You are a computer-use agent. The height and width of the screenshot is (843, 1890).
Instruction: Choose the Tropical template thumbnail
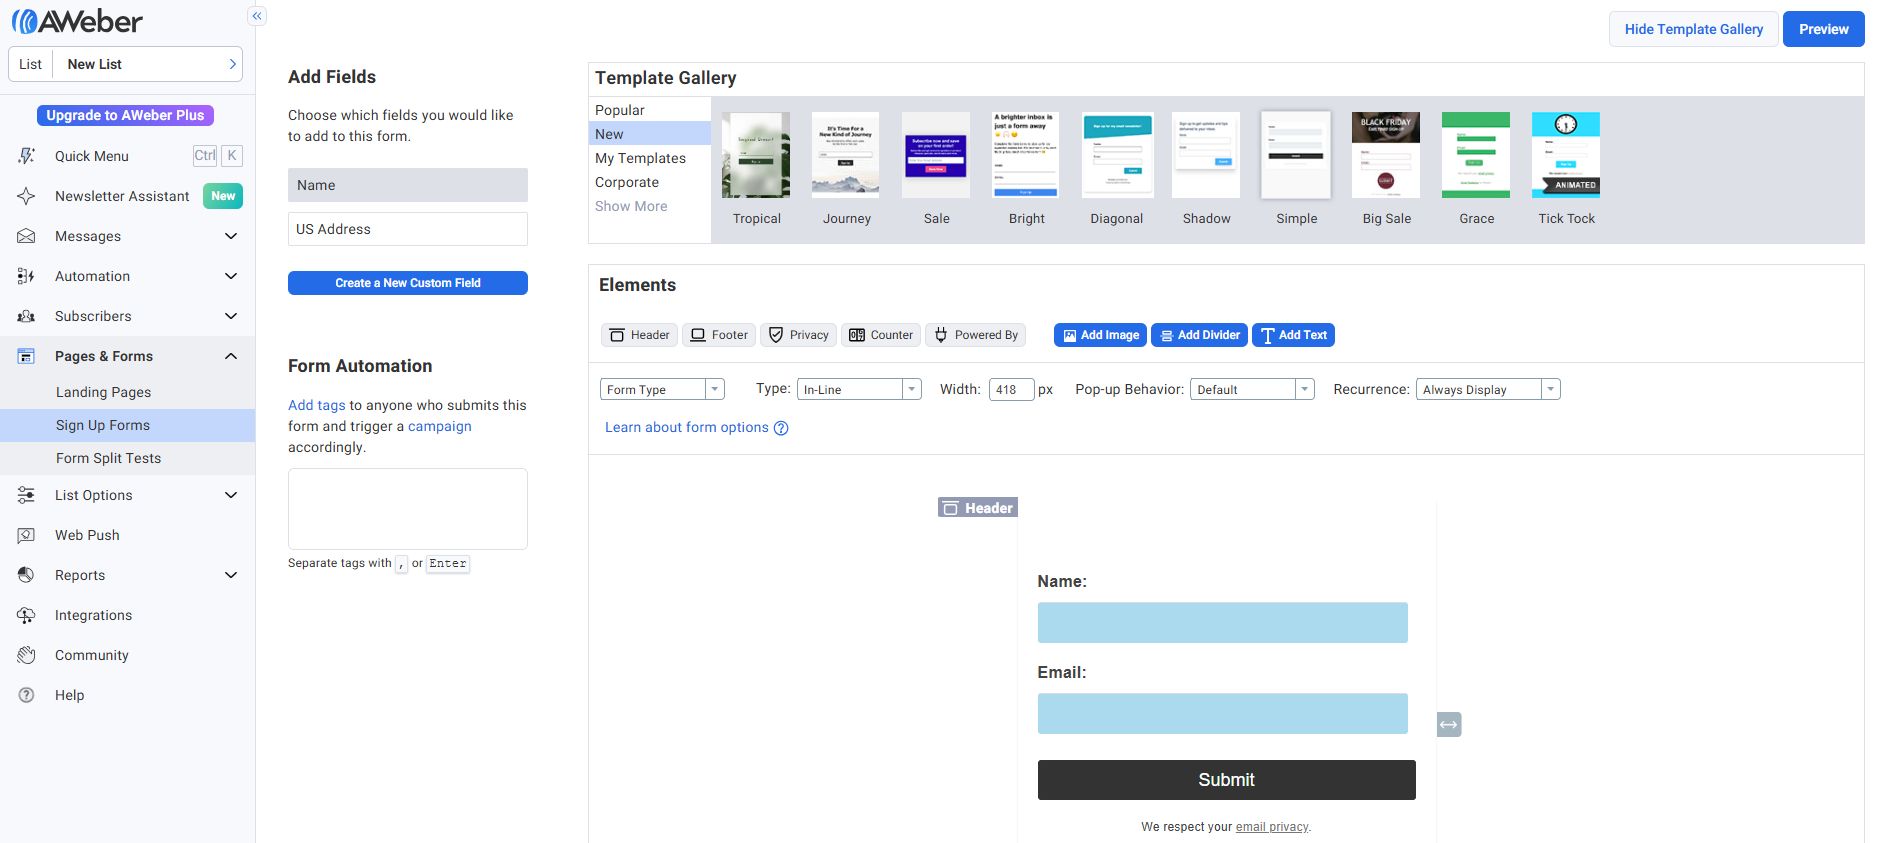click(x=756, y=155)
